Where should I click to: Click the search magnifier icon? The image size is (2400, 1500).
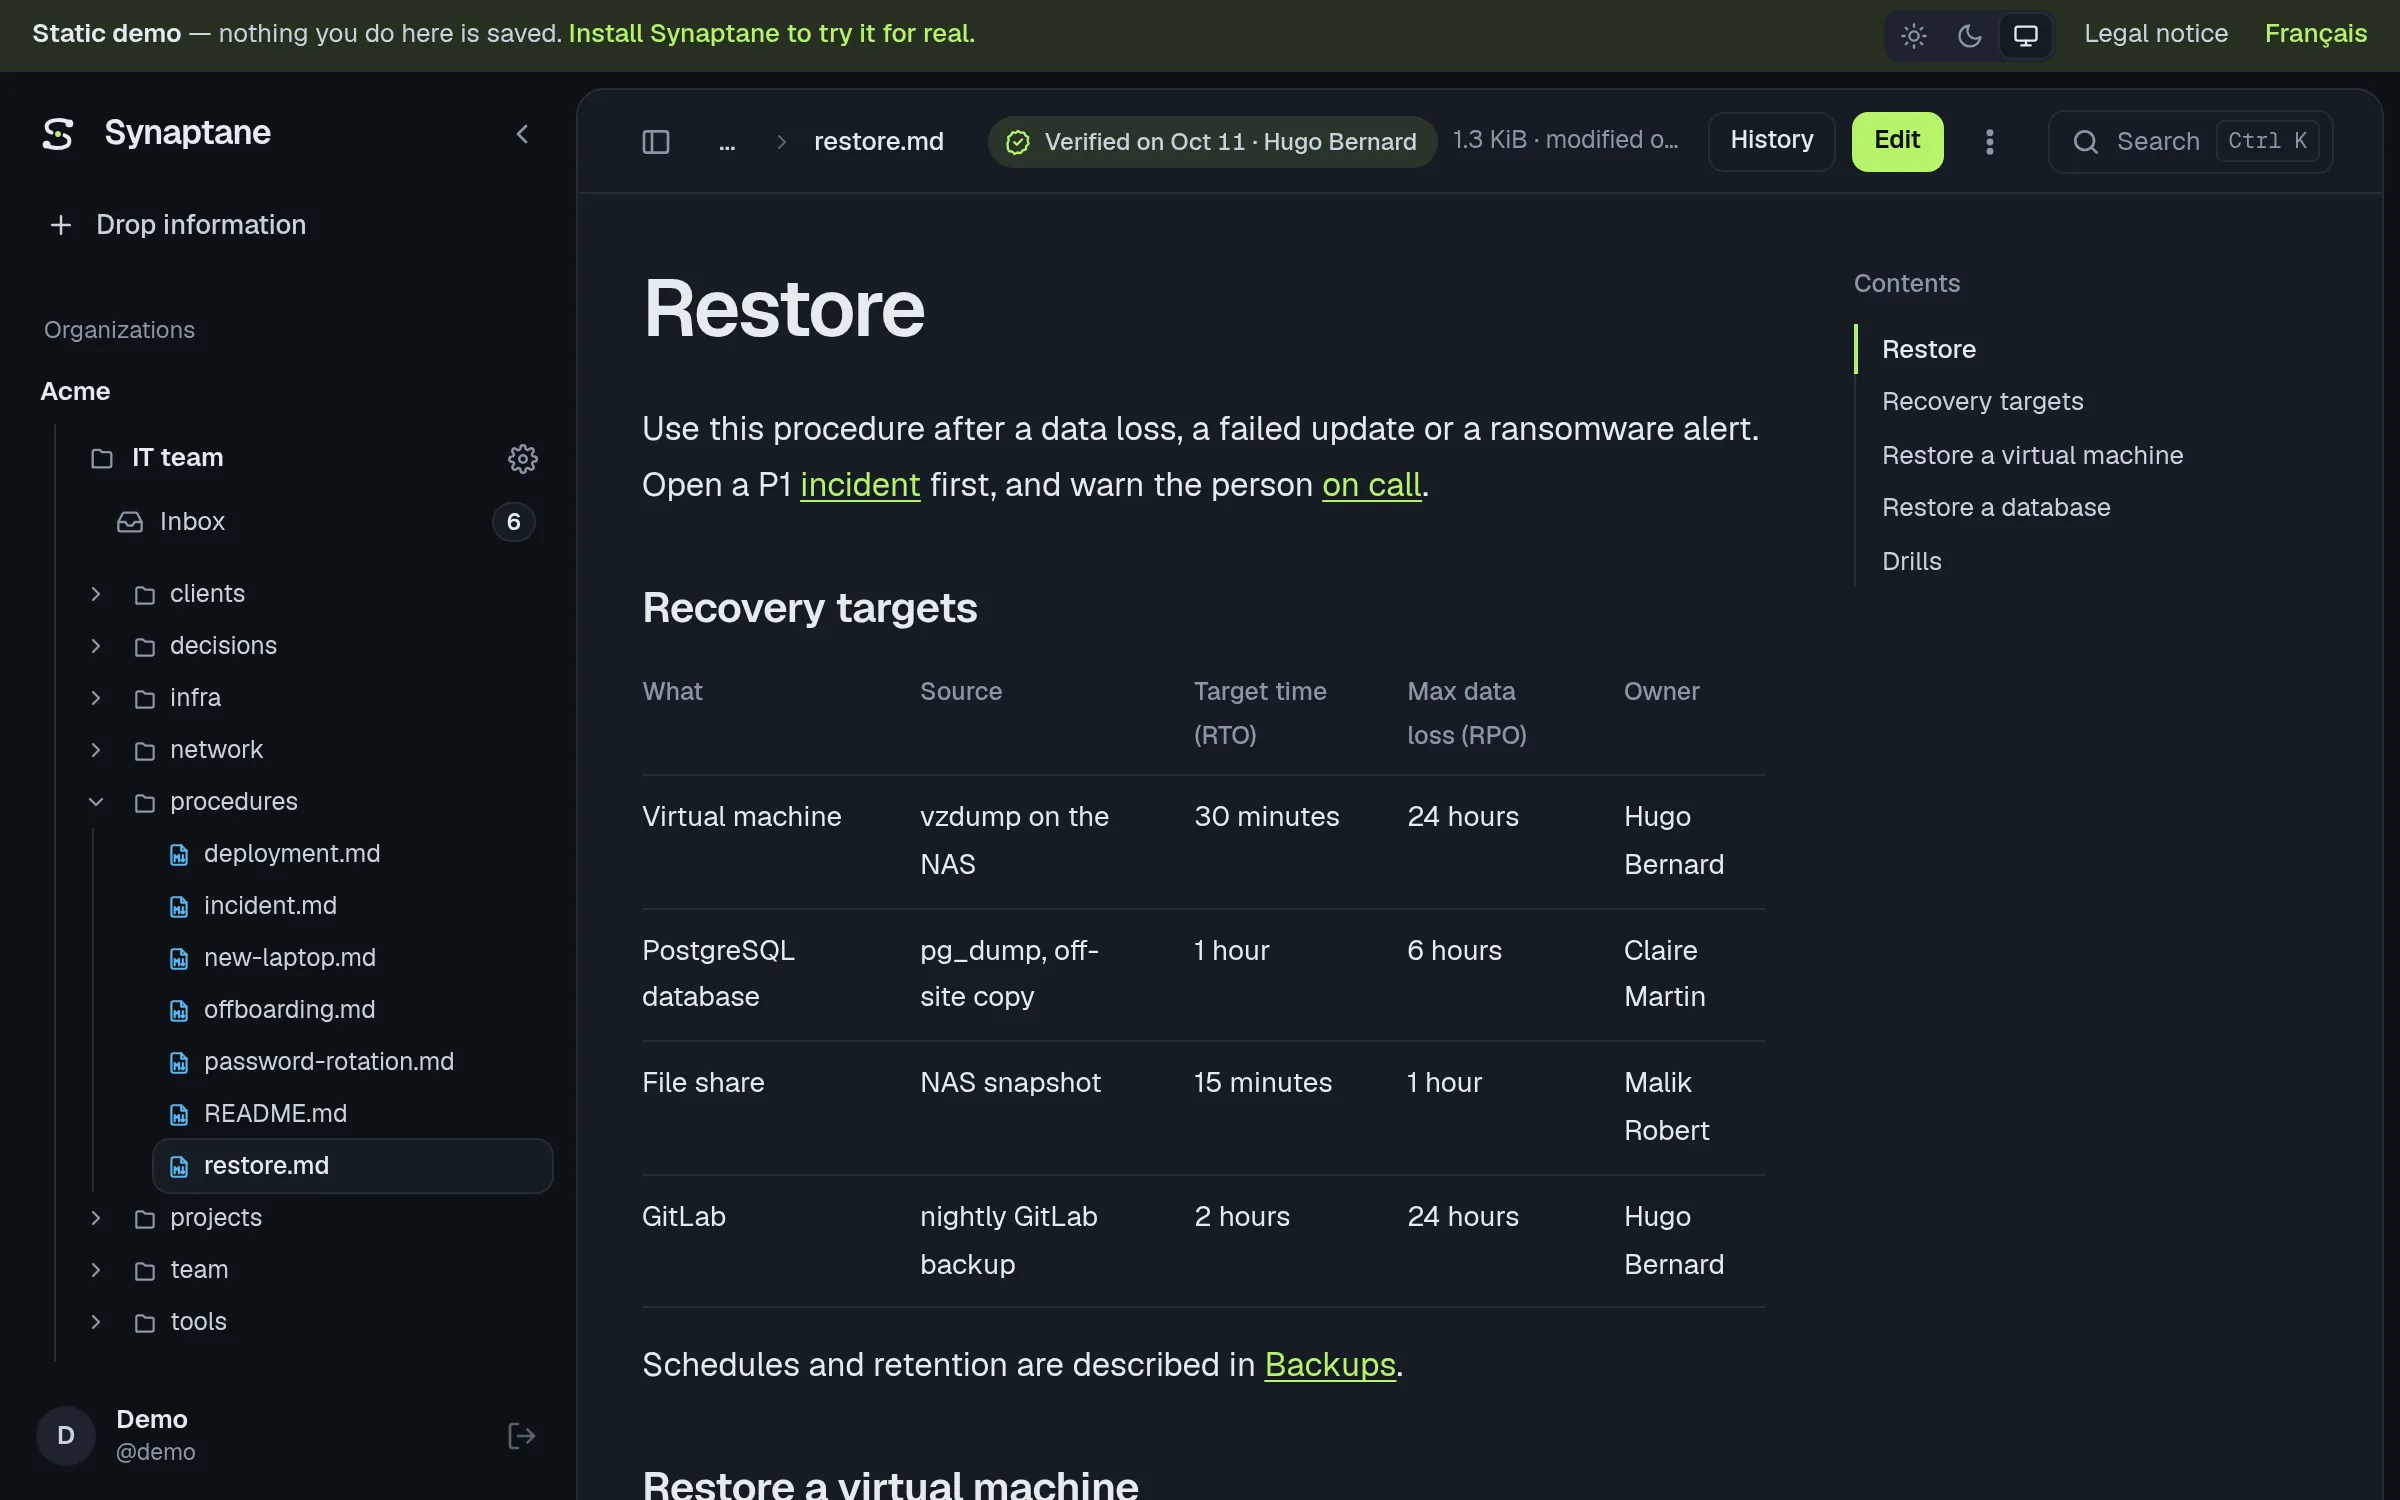(x=2085, y=142)
